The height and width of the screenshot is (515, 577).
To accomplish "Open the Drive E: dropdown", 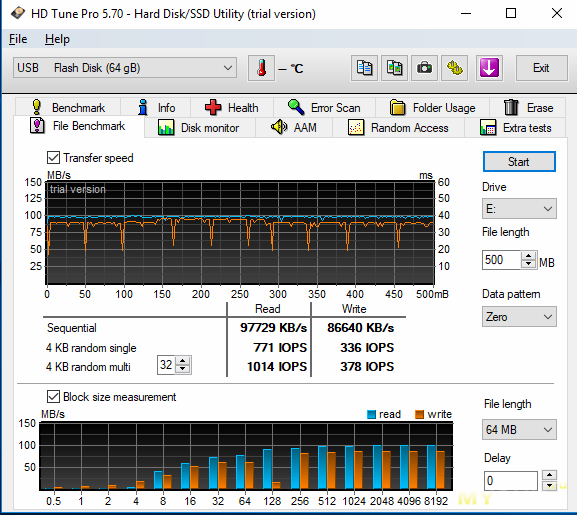I will coord(519,209).
